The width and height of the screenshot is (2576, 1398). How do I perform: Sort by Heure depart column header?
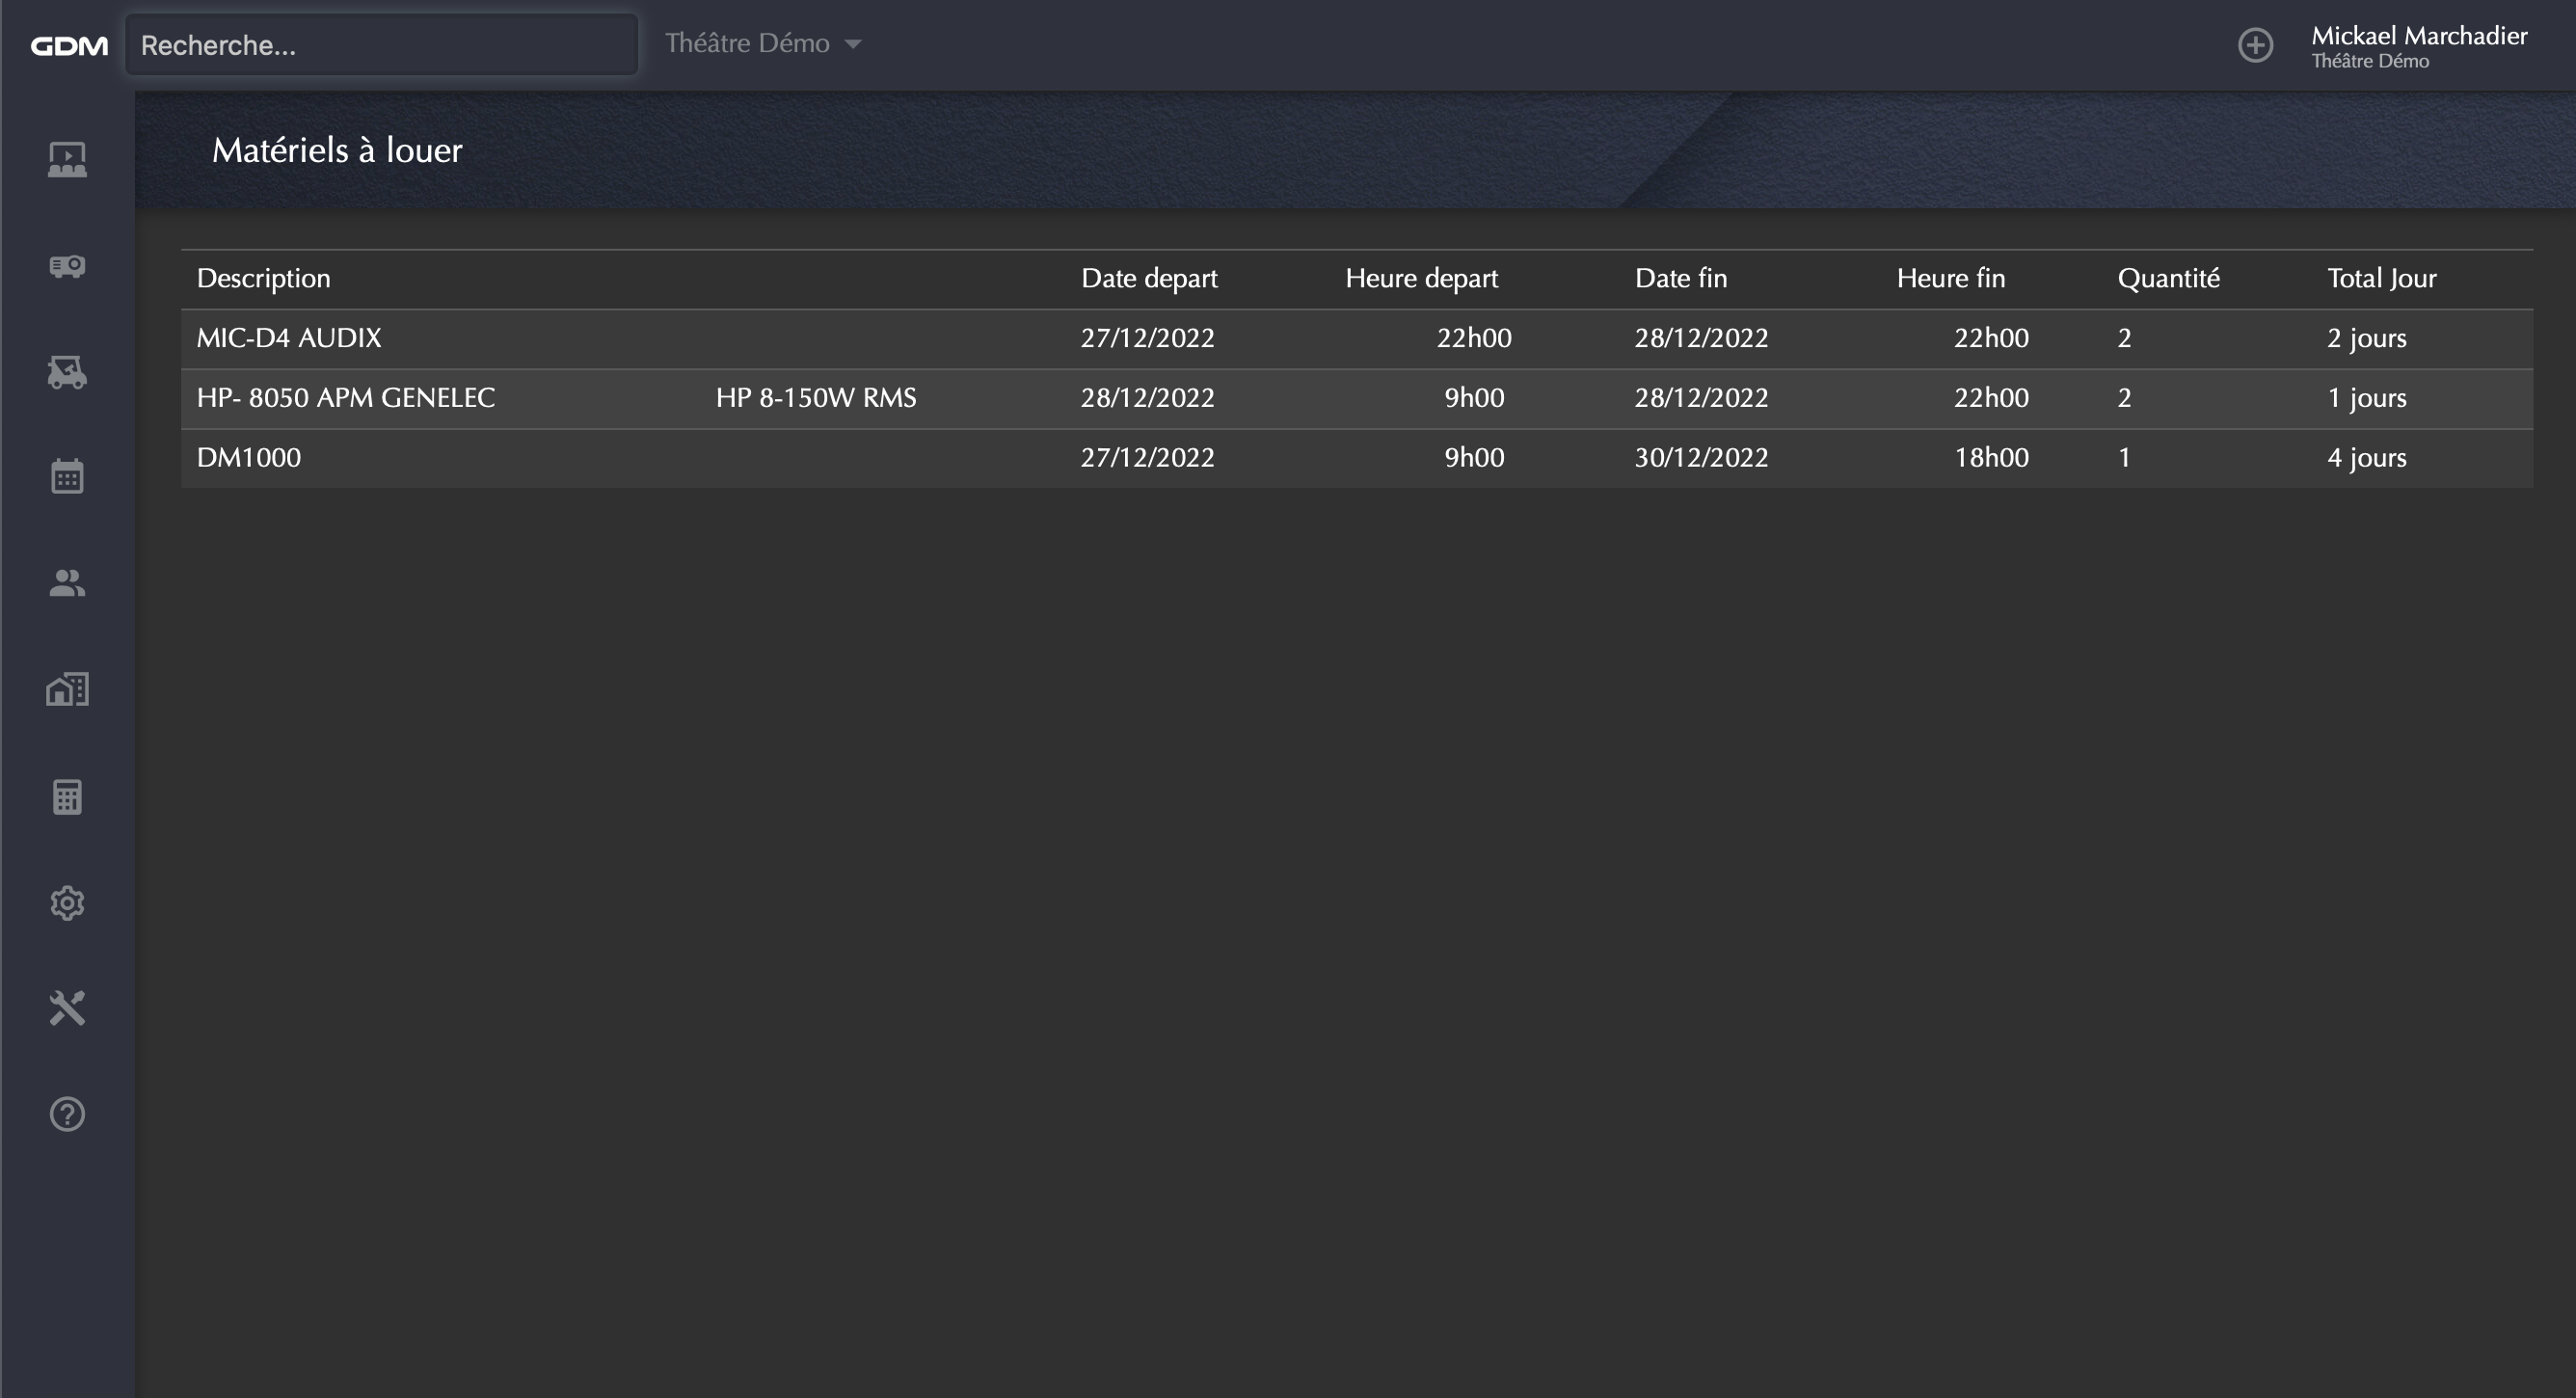(x=1421, y=278)
